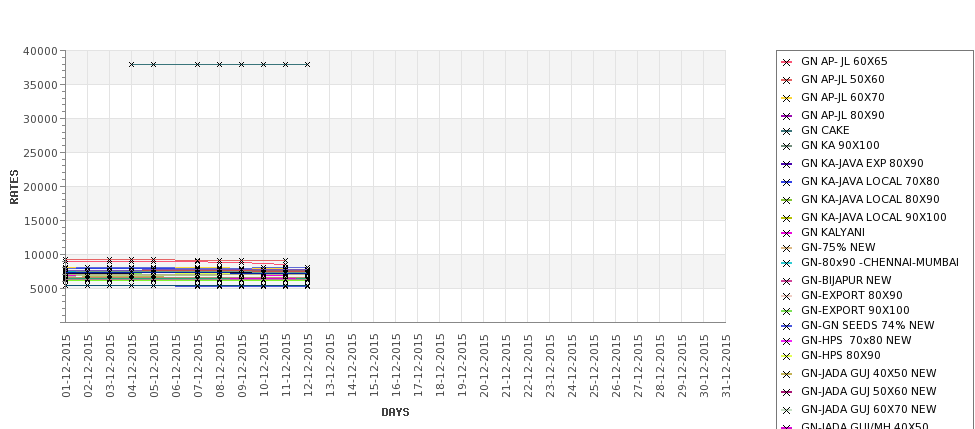Click the GN-75% NEW legend marker
975x429 pixels.
point(787,248)
